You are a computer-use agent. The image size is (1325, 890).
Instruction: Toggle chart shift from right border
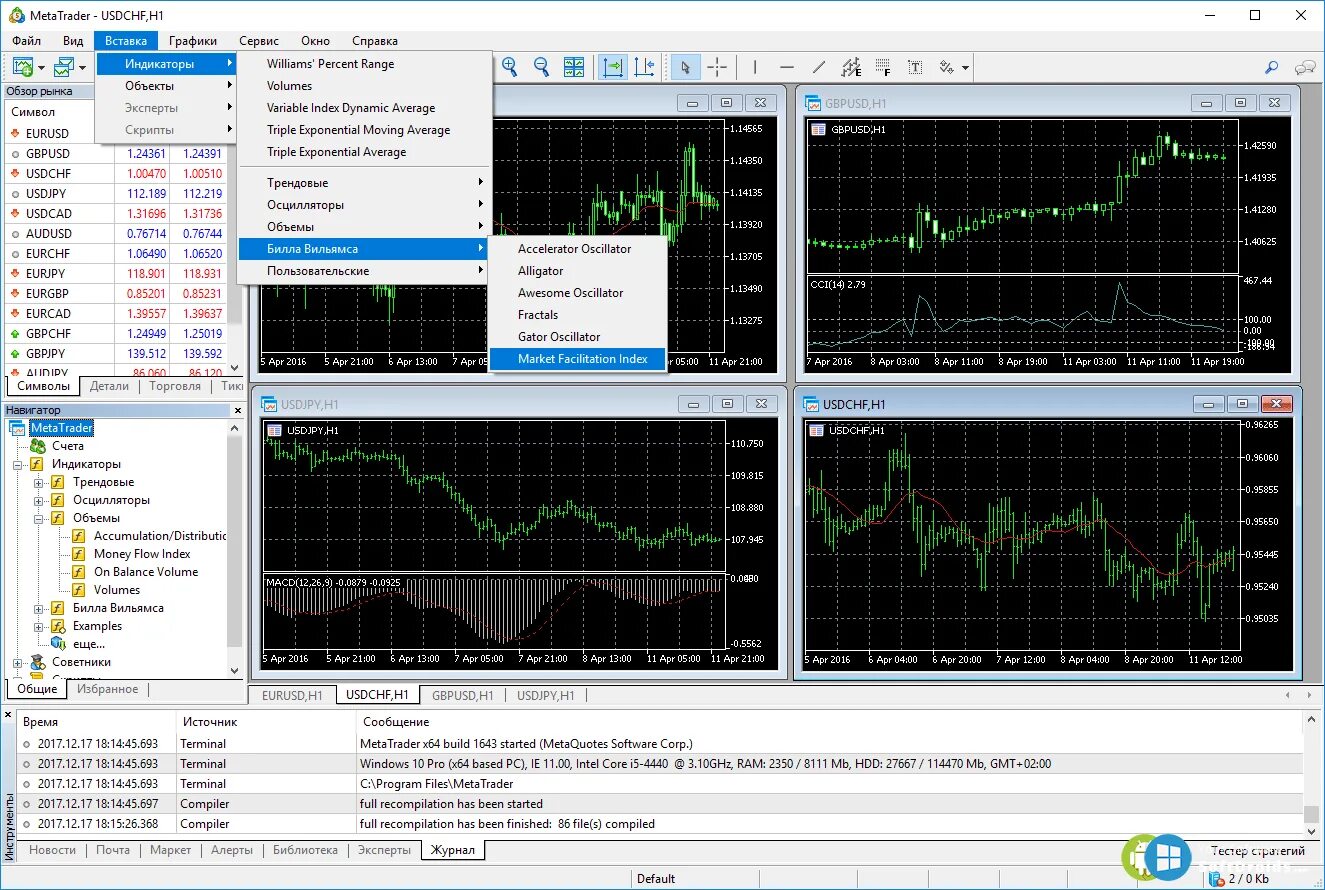(x=644, y=67)
